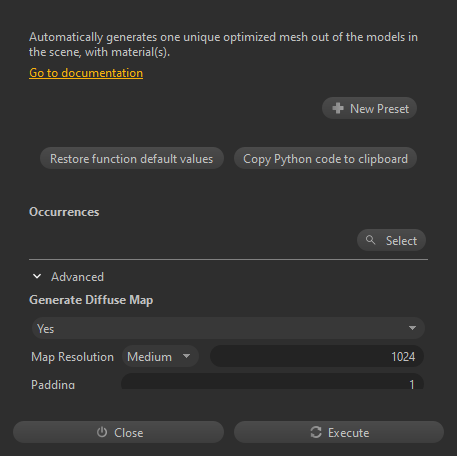Click the Advanced section label
Image resolution: width=457 pixels, height=456 pixels.
click(x=77, y=277)
